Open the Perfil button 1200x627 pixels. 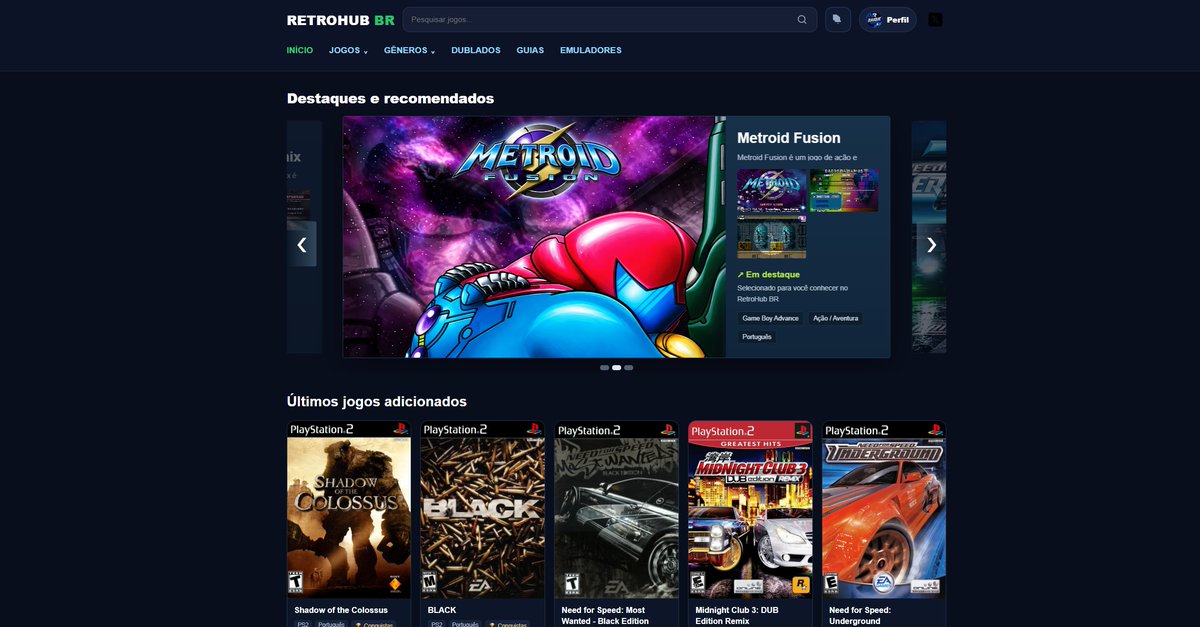click(x=888, y=20)
